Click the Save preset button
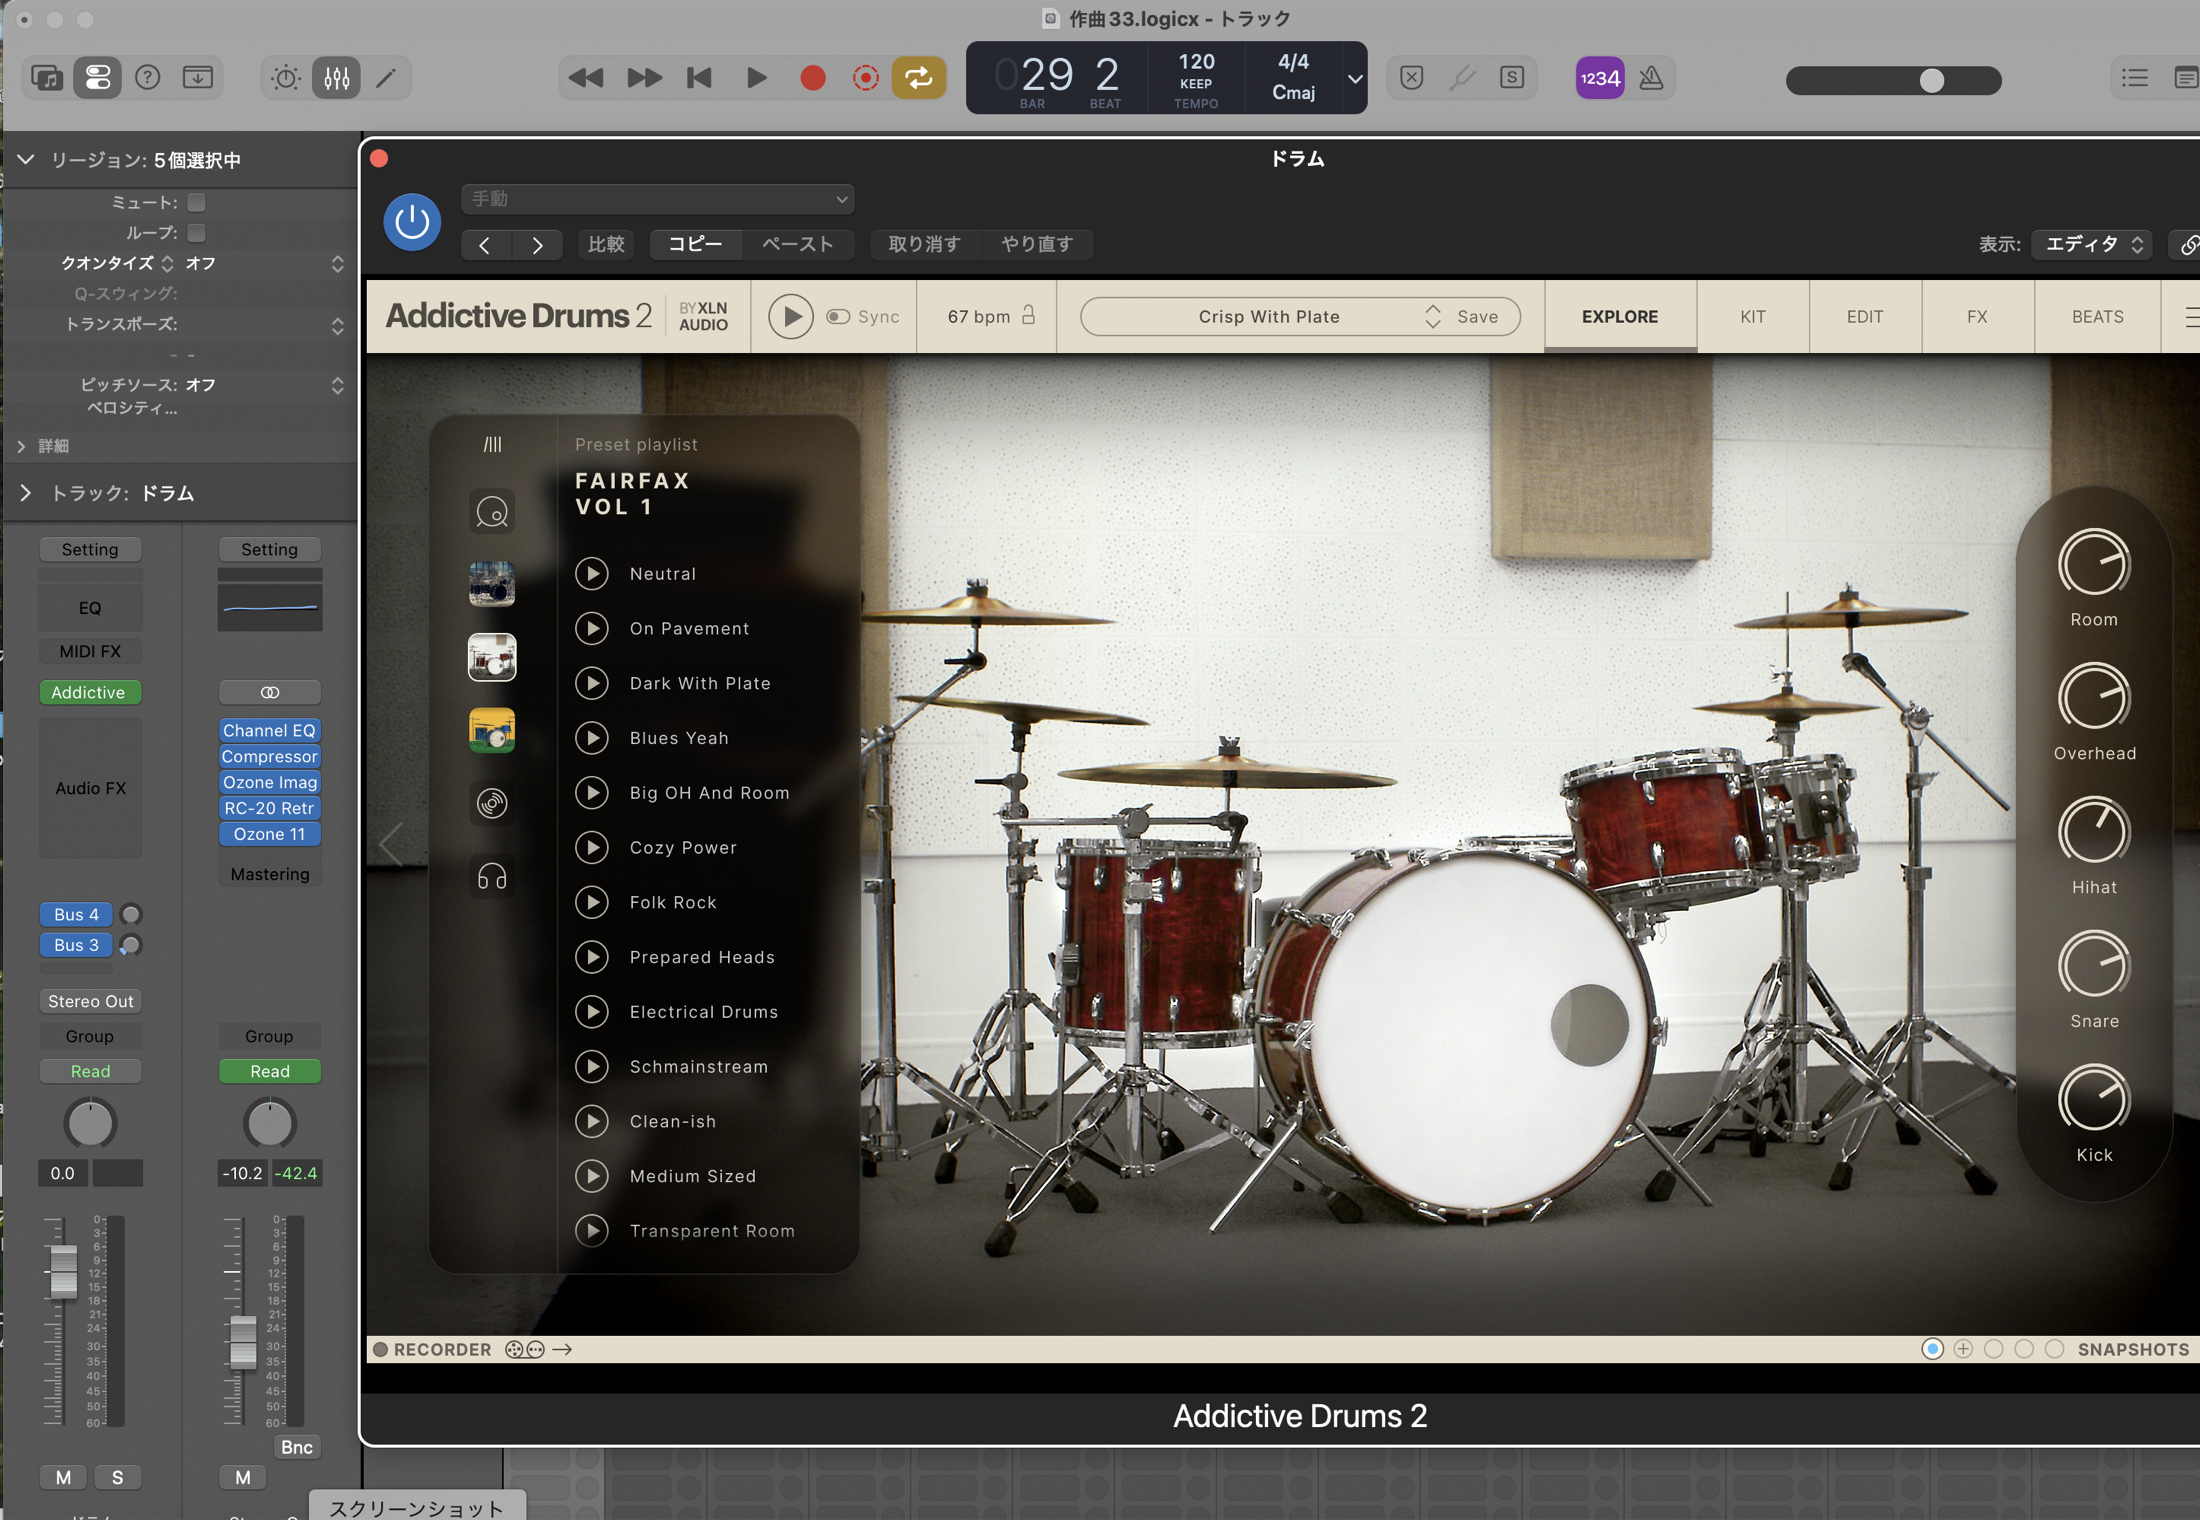The height and width of the screenshot is (1520, 2200). tap(1477, 317)
